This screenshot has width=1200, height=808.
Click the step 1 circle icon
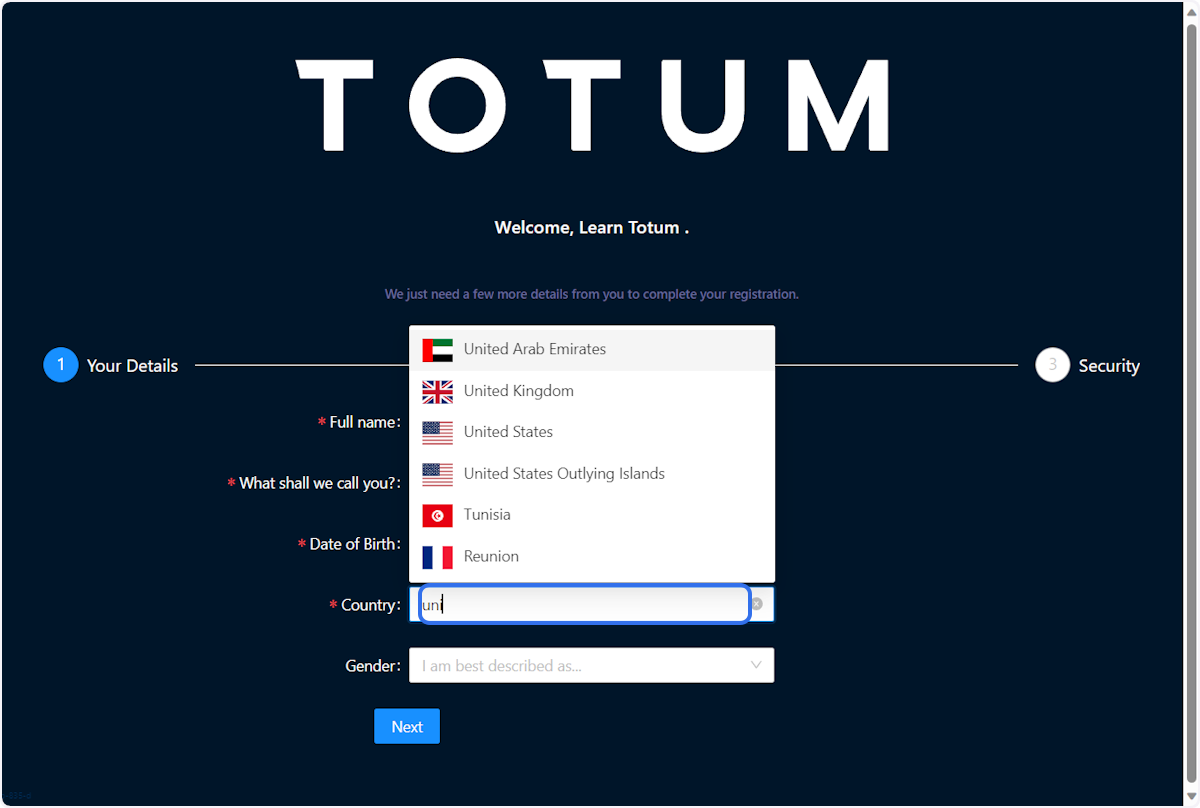(60, 365)
